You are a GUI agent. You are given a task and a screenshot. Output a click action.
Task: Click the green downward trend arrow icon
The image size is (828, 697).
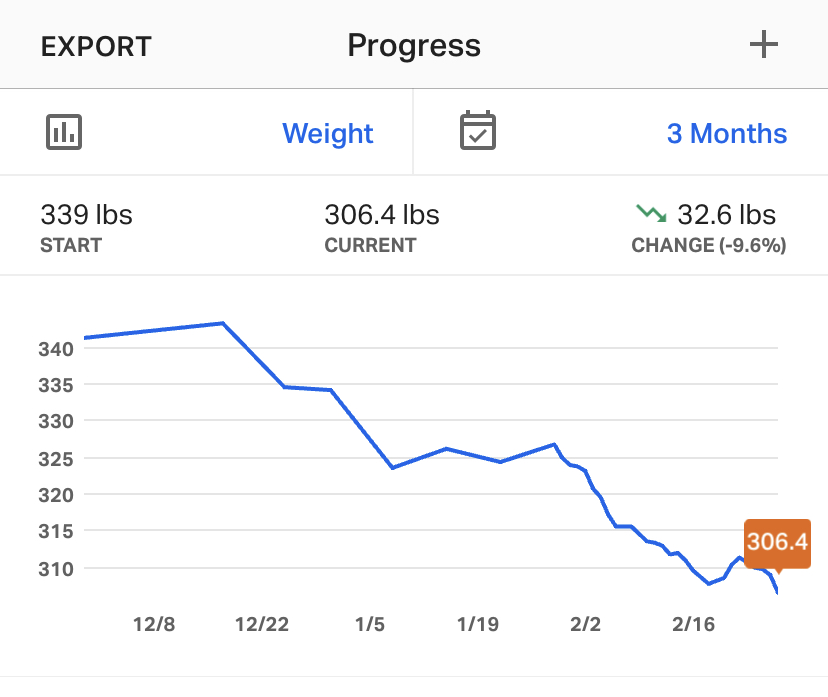[x=651, y=213]
